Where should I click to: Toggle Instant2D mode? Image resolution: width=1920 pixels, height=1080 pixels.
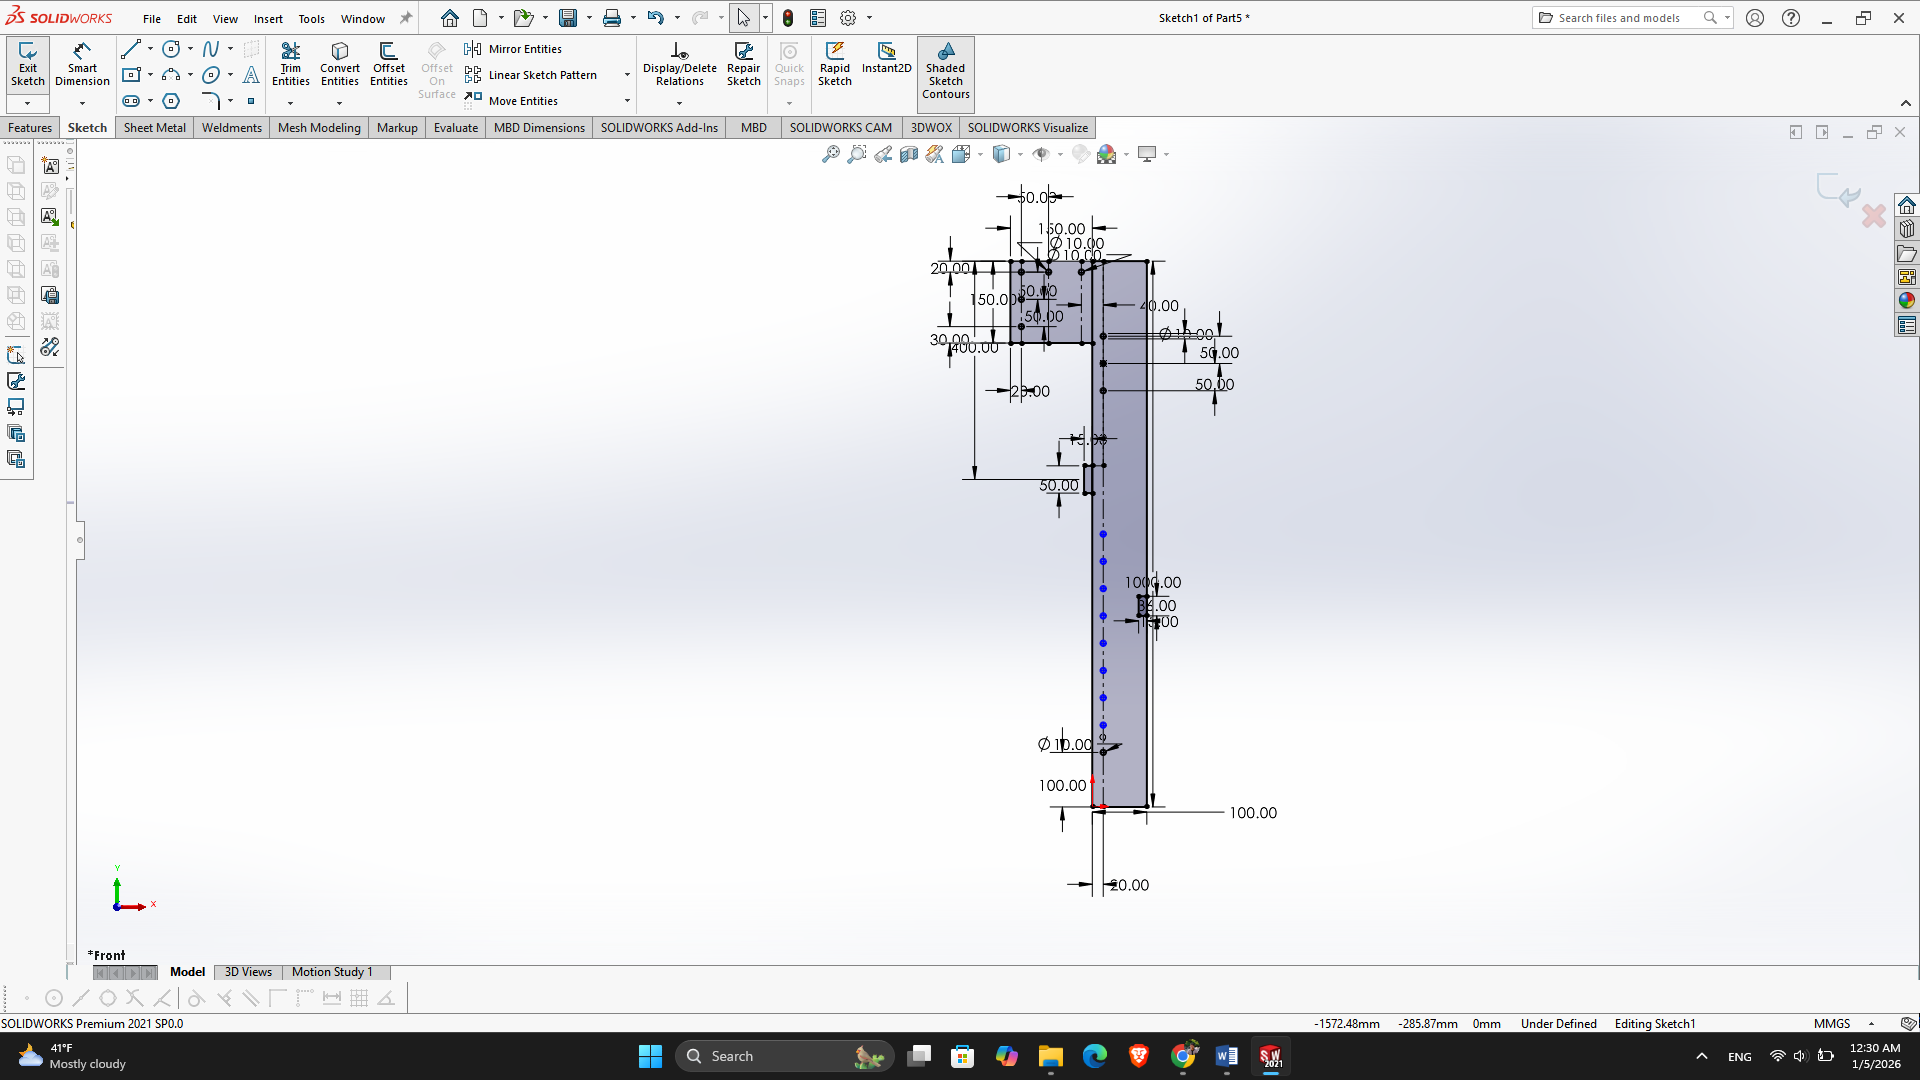click(886, 58)
